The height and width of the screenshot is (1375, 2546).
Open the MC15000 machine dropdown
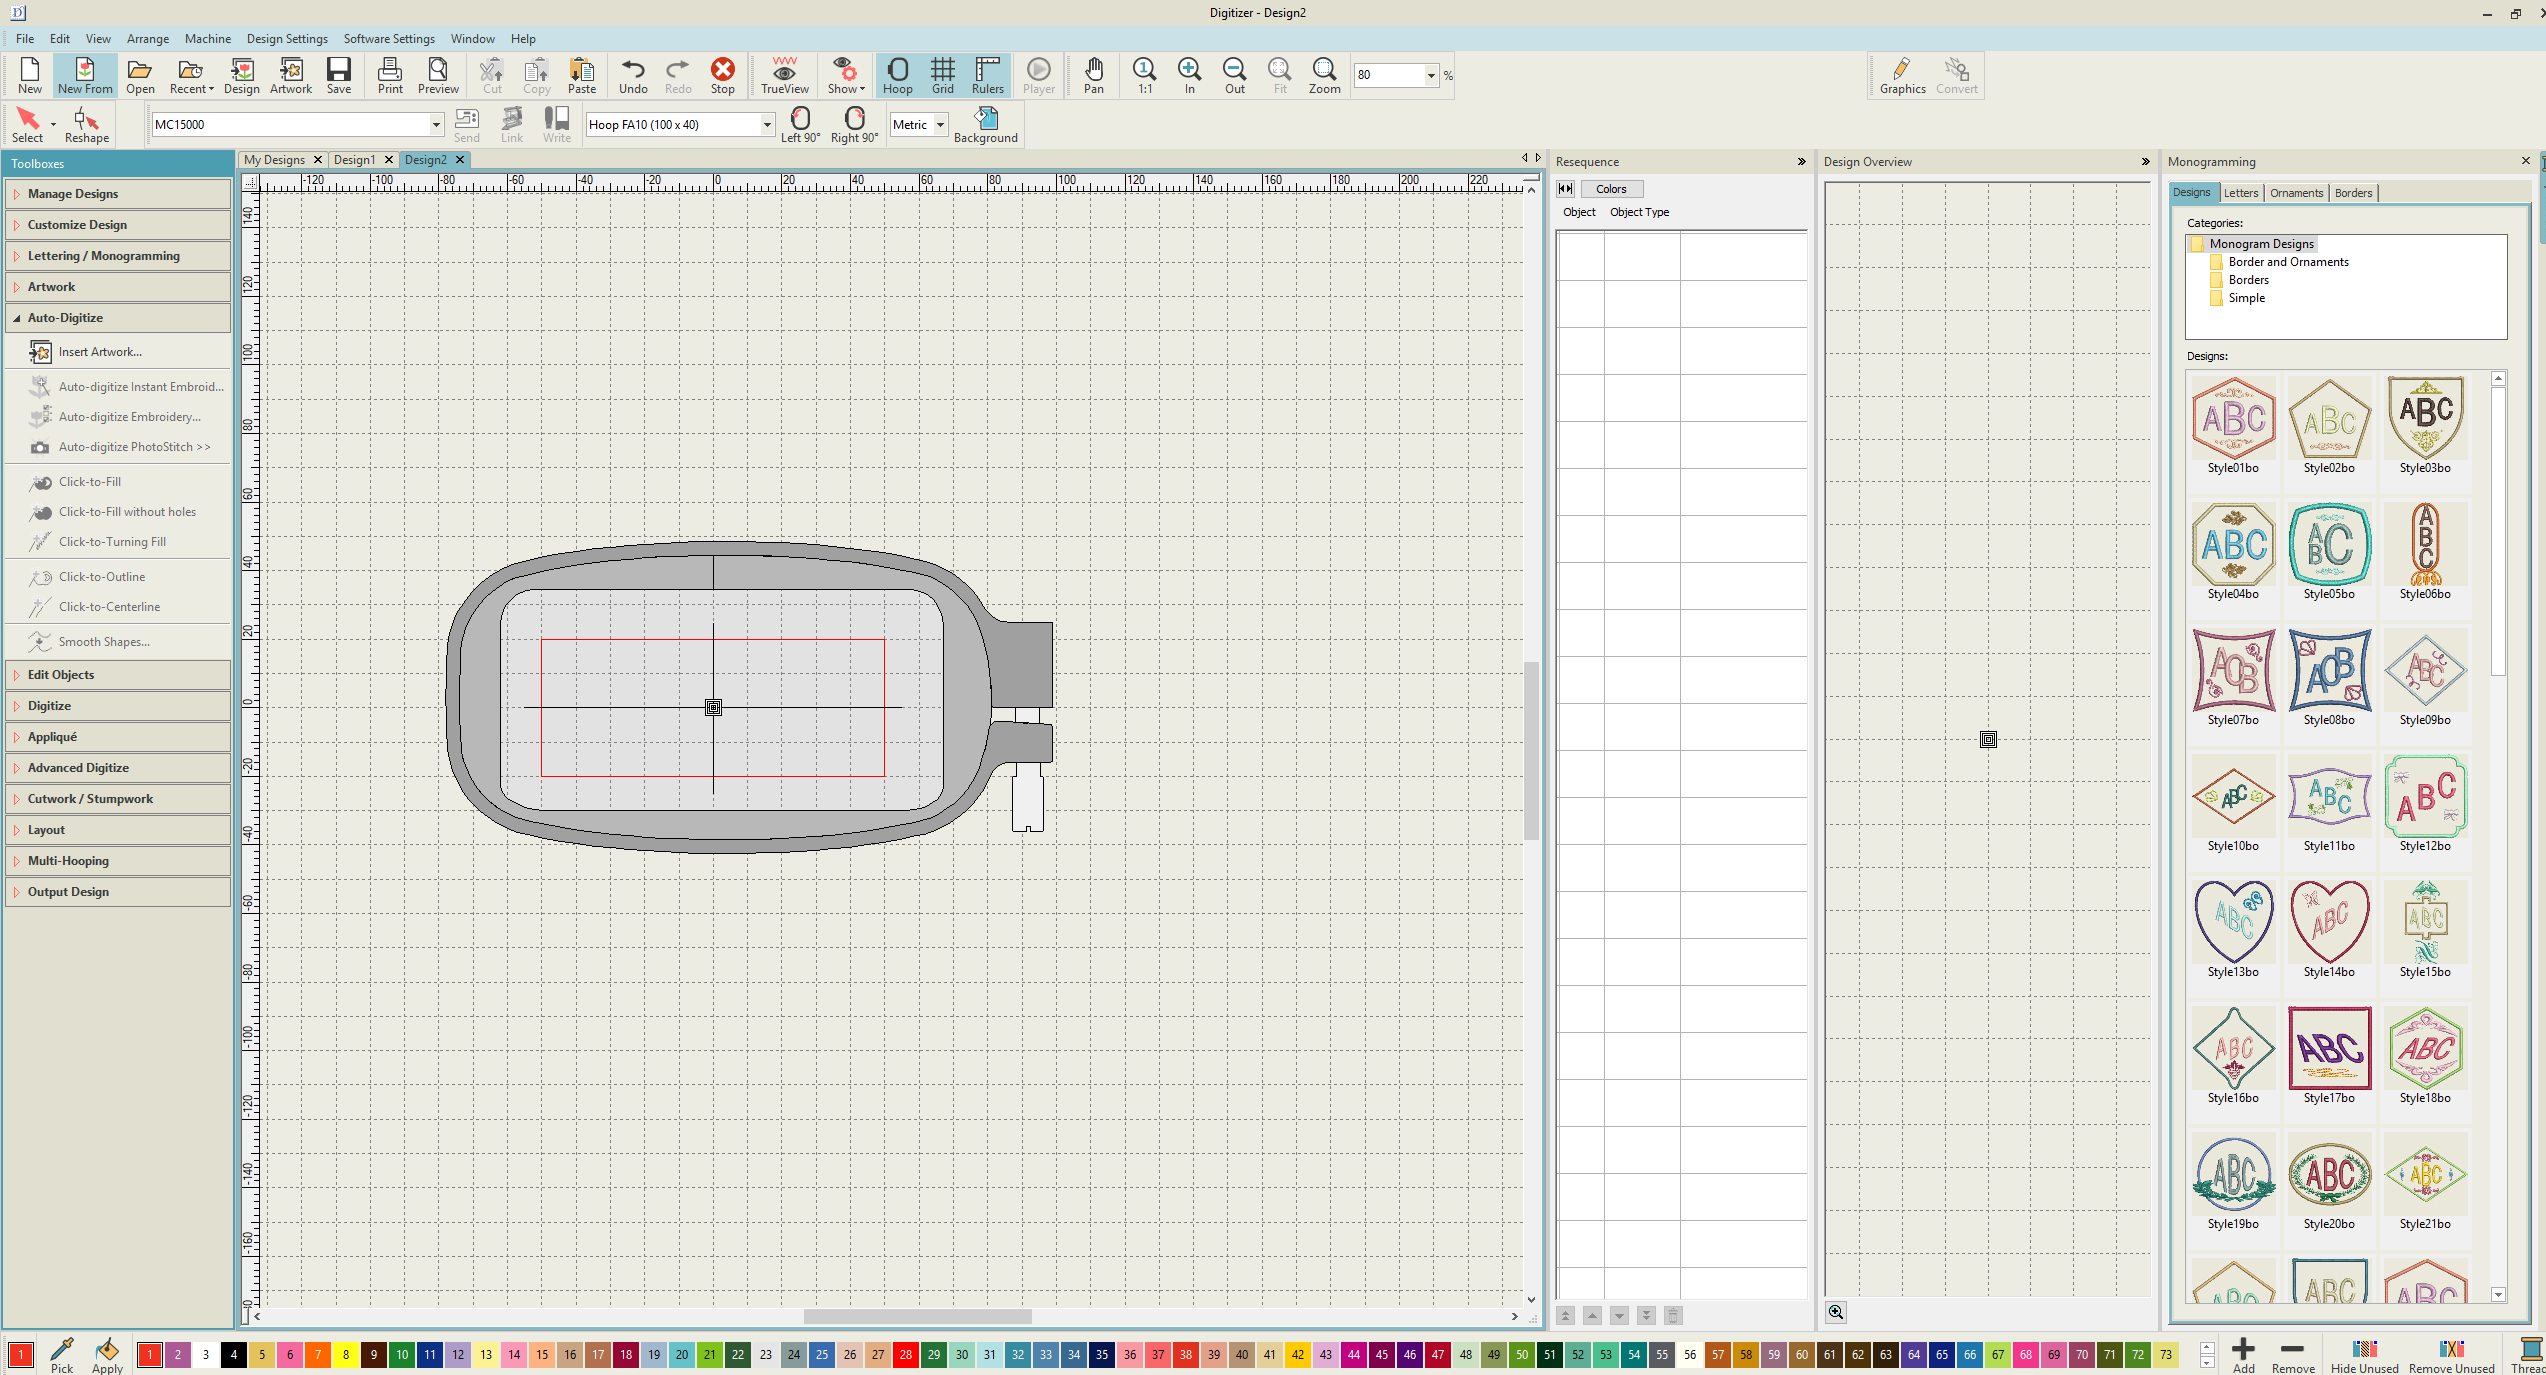click(436, 125)
